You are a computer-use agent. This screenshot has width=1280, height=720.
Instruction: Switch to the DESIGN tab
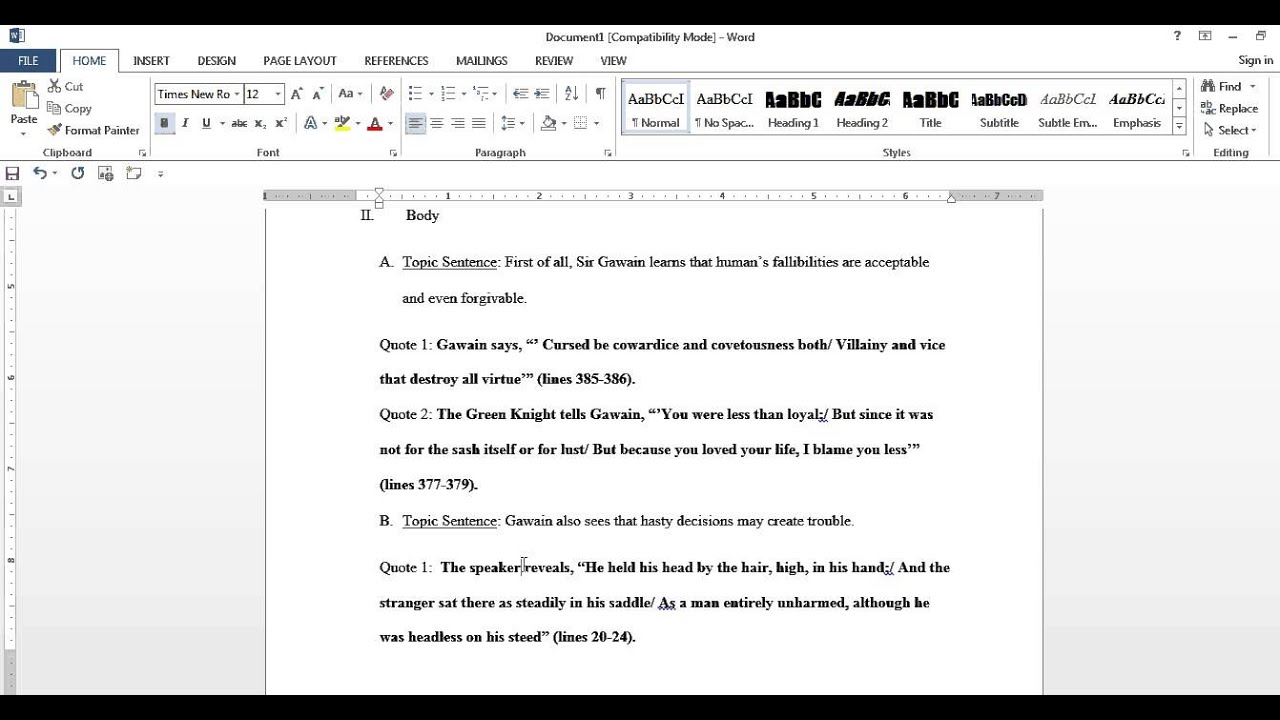point(216,60)
